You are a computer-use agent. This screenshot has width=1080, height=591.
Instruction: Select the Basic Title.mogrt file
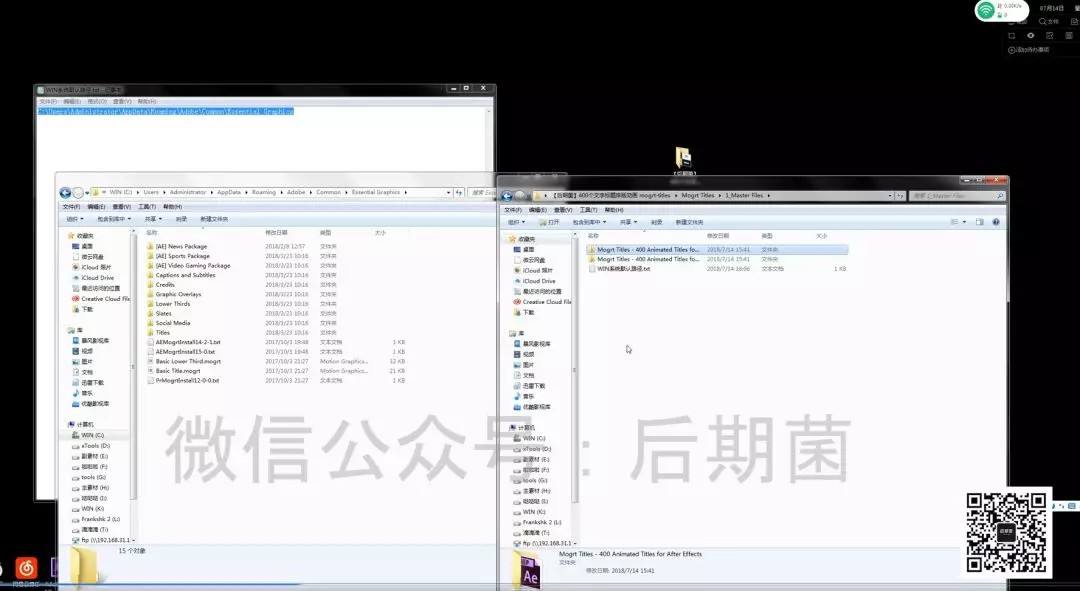click(x=177, y=371)
